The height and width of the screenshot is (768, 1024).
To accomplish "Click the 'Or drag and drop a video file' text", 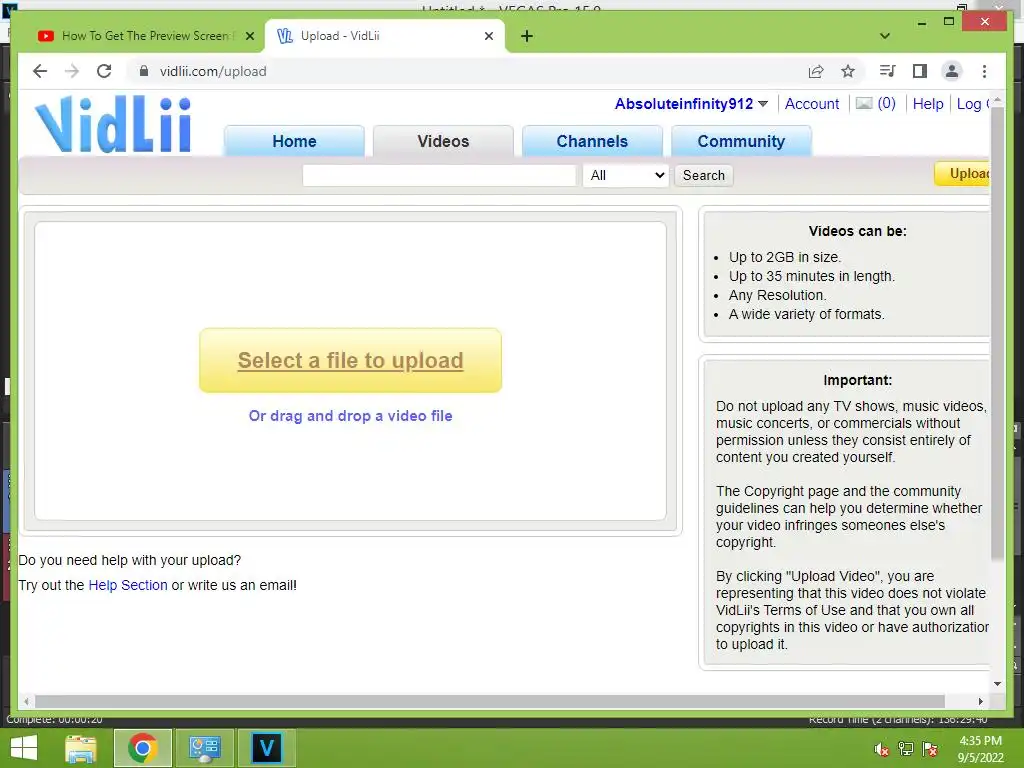I will (x=350, y=416).
